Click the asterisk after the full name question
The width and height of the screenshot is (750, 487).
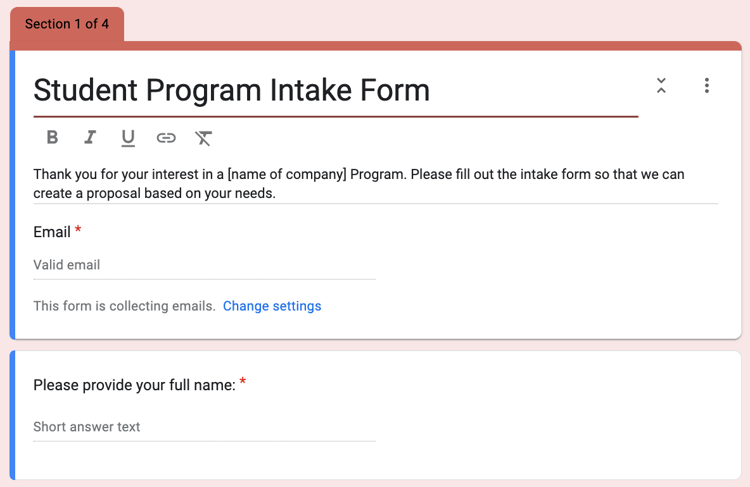click(x=243, y=383)
